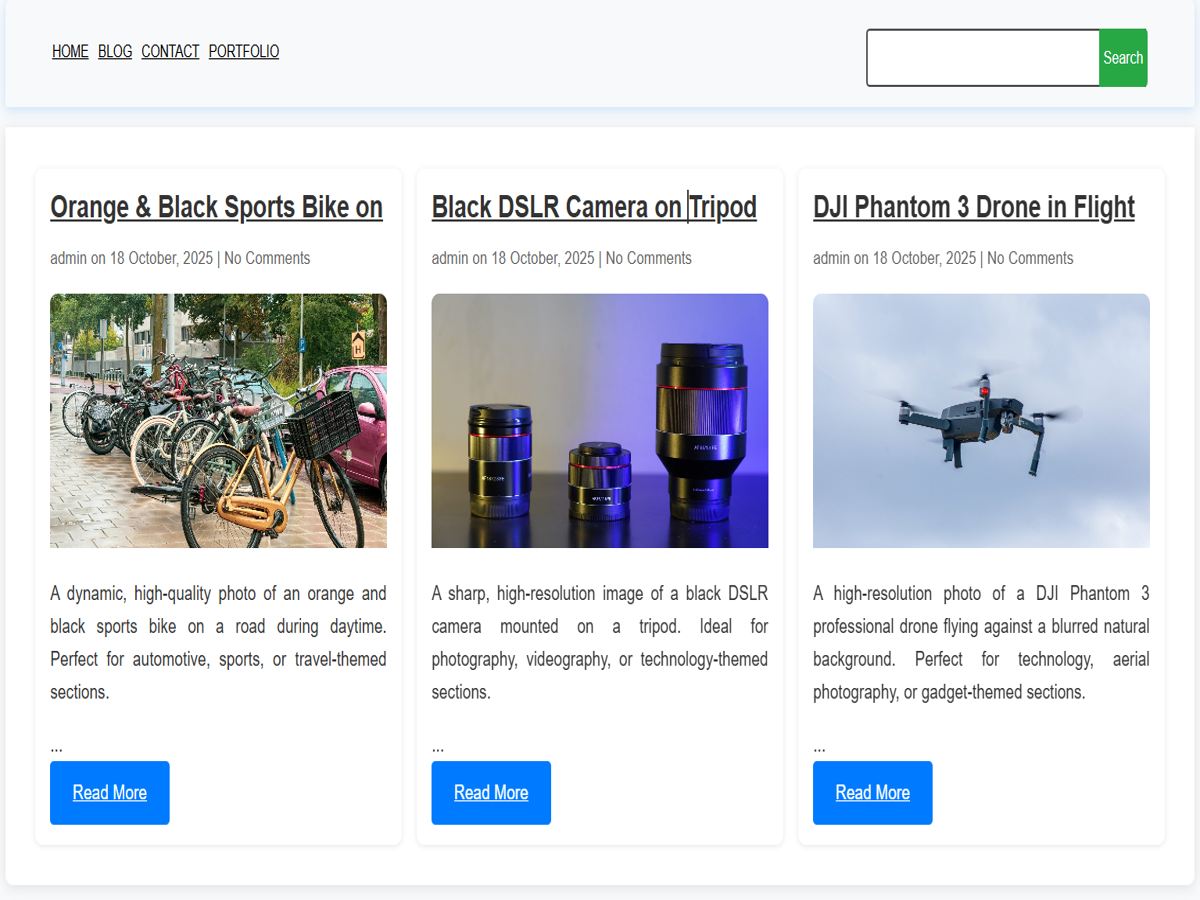Open No Comments under the DSLR camera post

click(648, 258)
